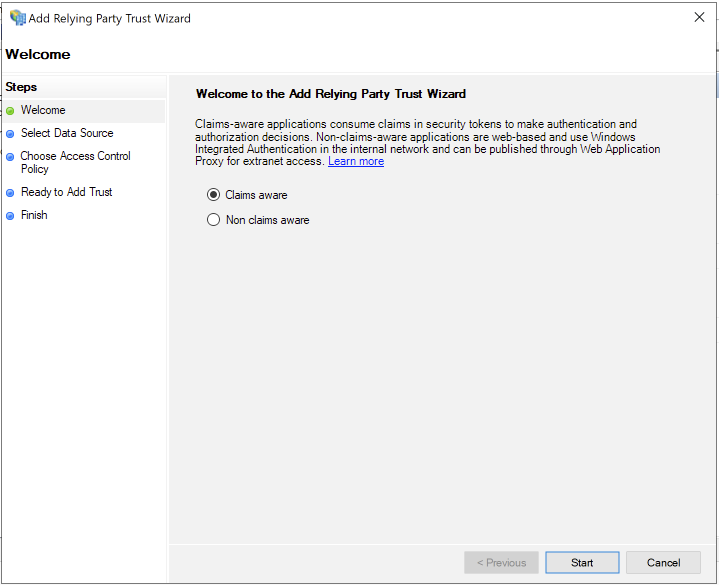This screenshot has height=585, width=719.
Task: Click the green bullet beside the Welcome step
Action: 10,111
